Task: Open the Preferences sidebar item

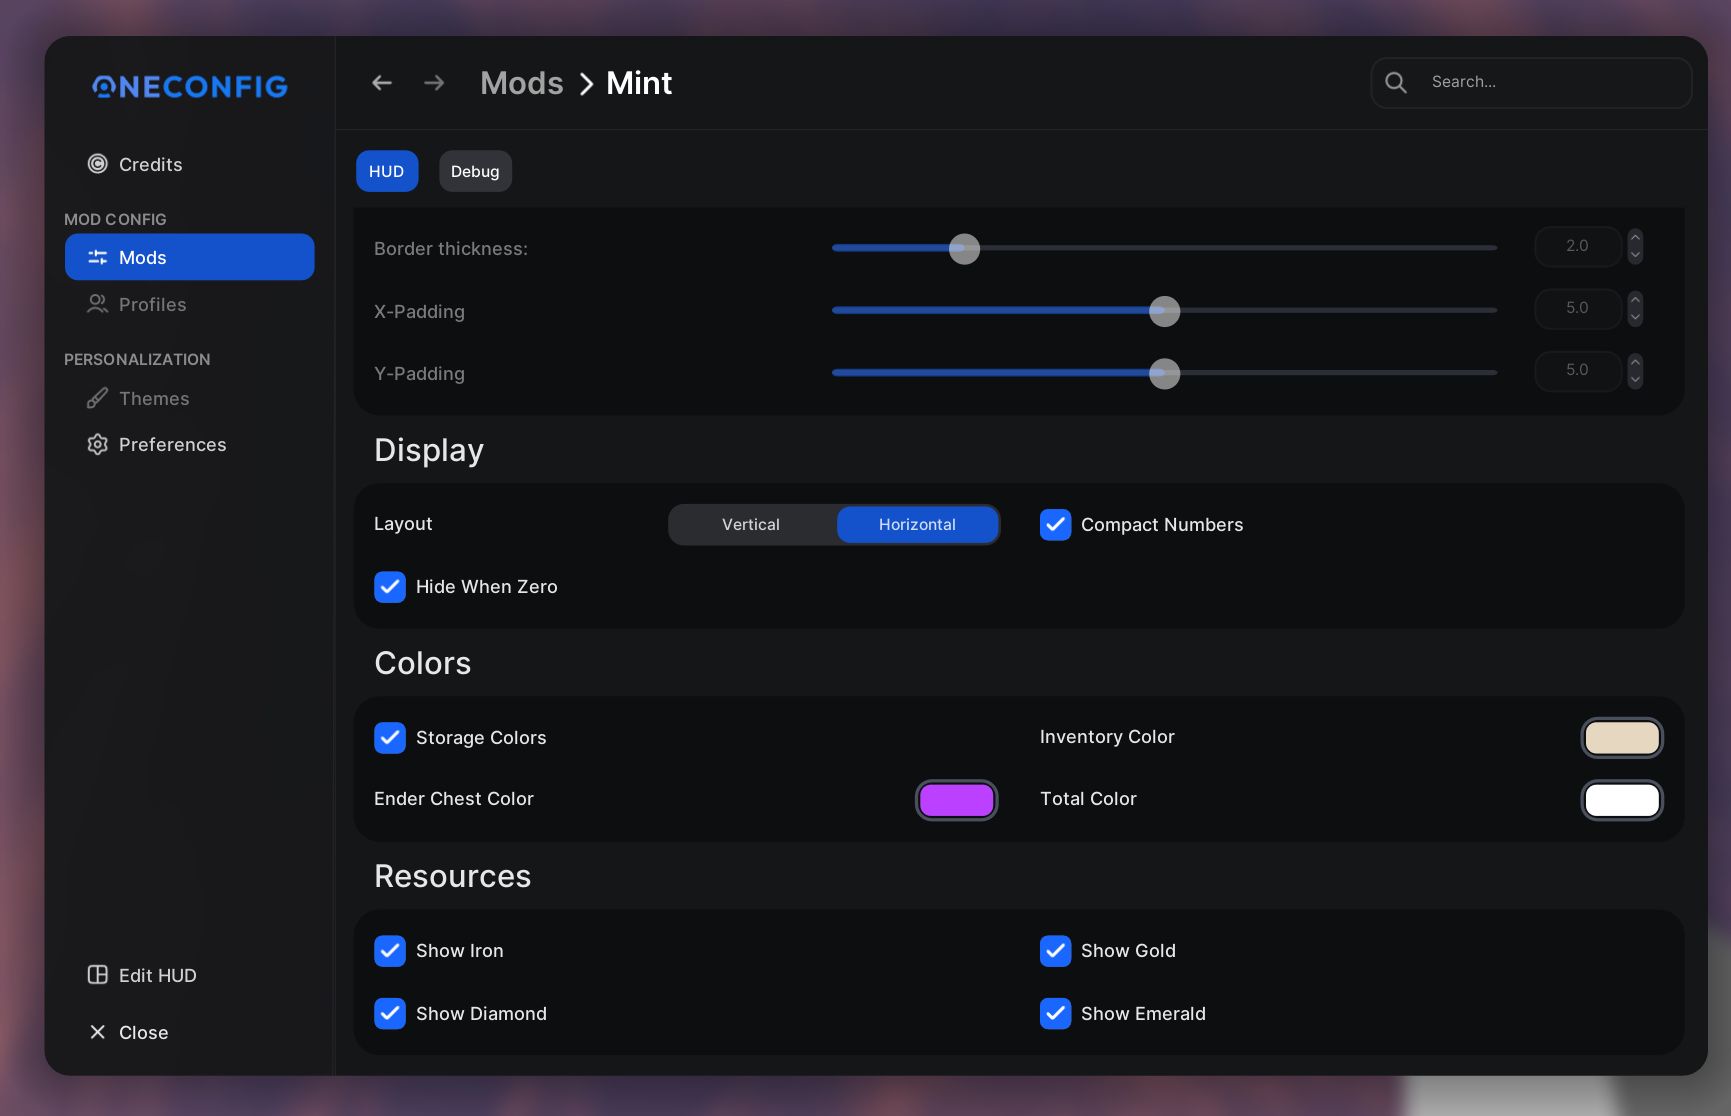Action: coord(190,444)
